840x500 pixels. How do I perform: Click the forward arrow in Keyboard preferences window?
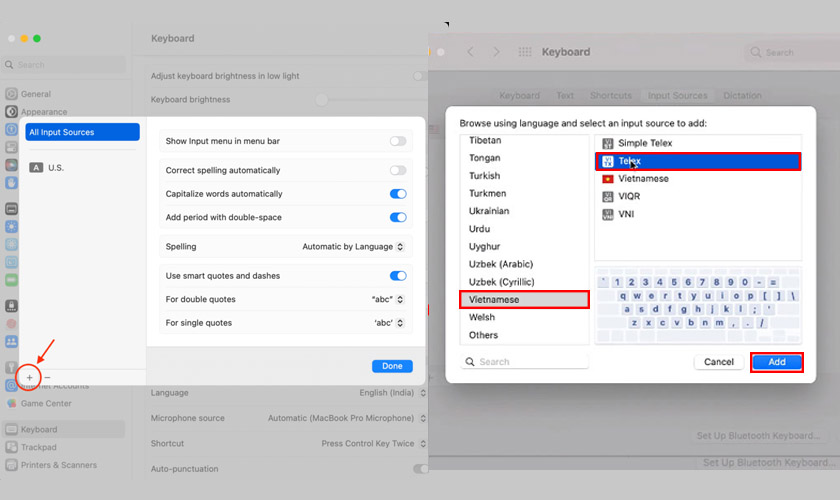(496, 52)
